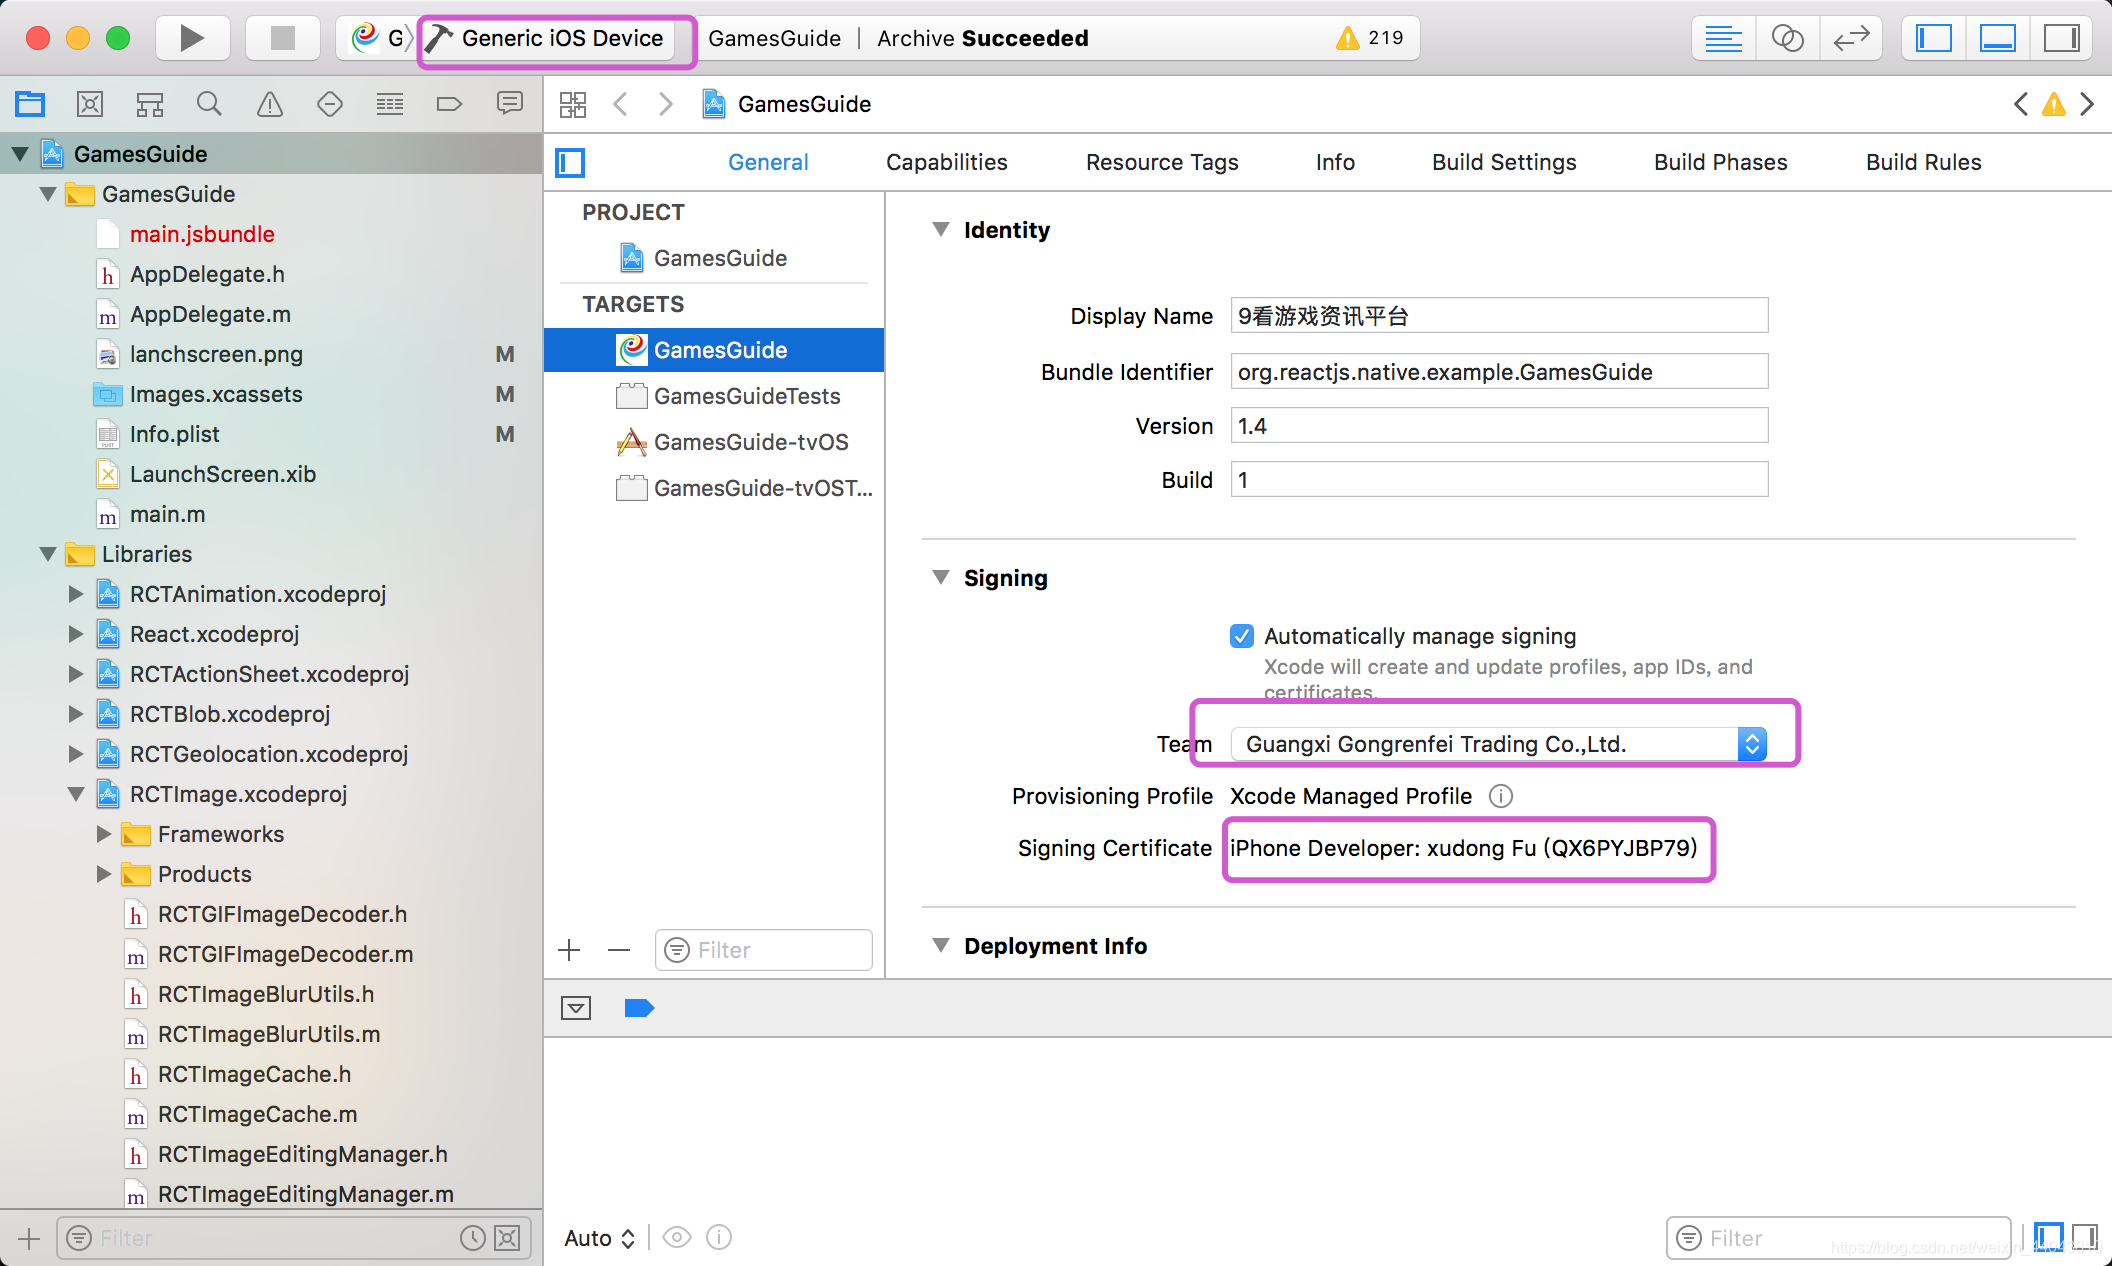This screenshot has height=1266, width=2112.
Task: Toggle breakpoints activation
Action: (x=639, y=1008)
